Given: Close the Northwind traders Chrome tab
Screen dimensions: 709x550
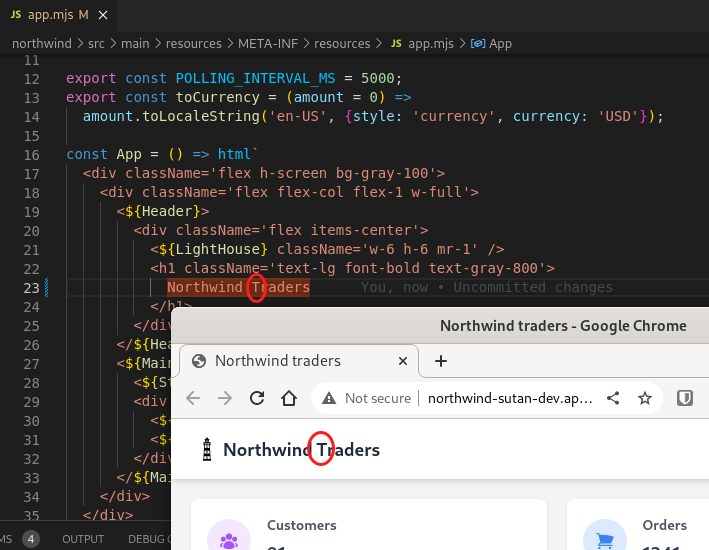Looking at the screenshot, I should pyautogui.click(x=402, y=361).
